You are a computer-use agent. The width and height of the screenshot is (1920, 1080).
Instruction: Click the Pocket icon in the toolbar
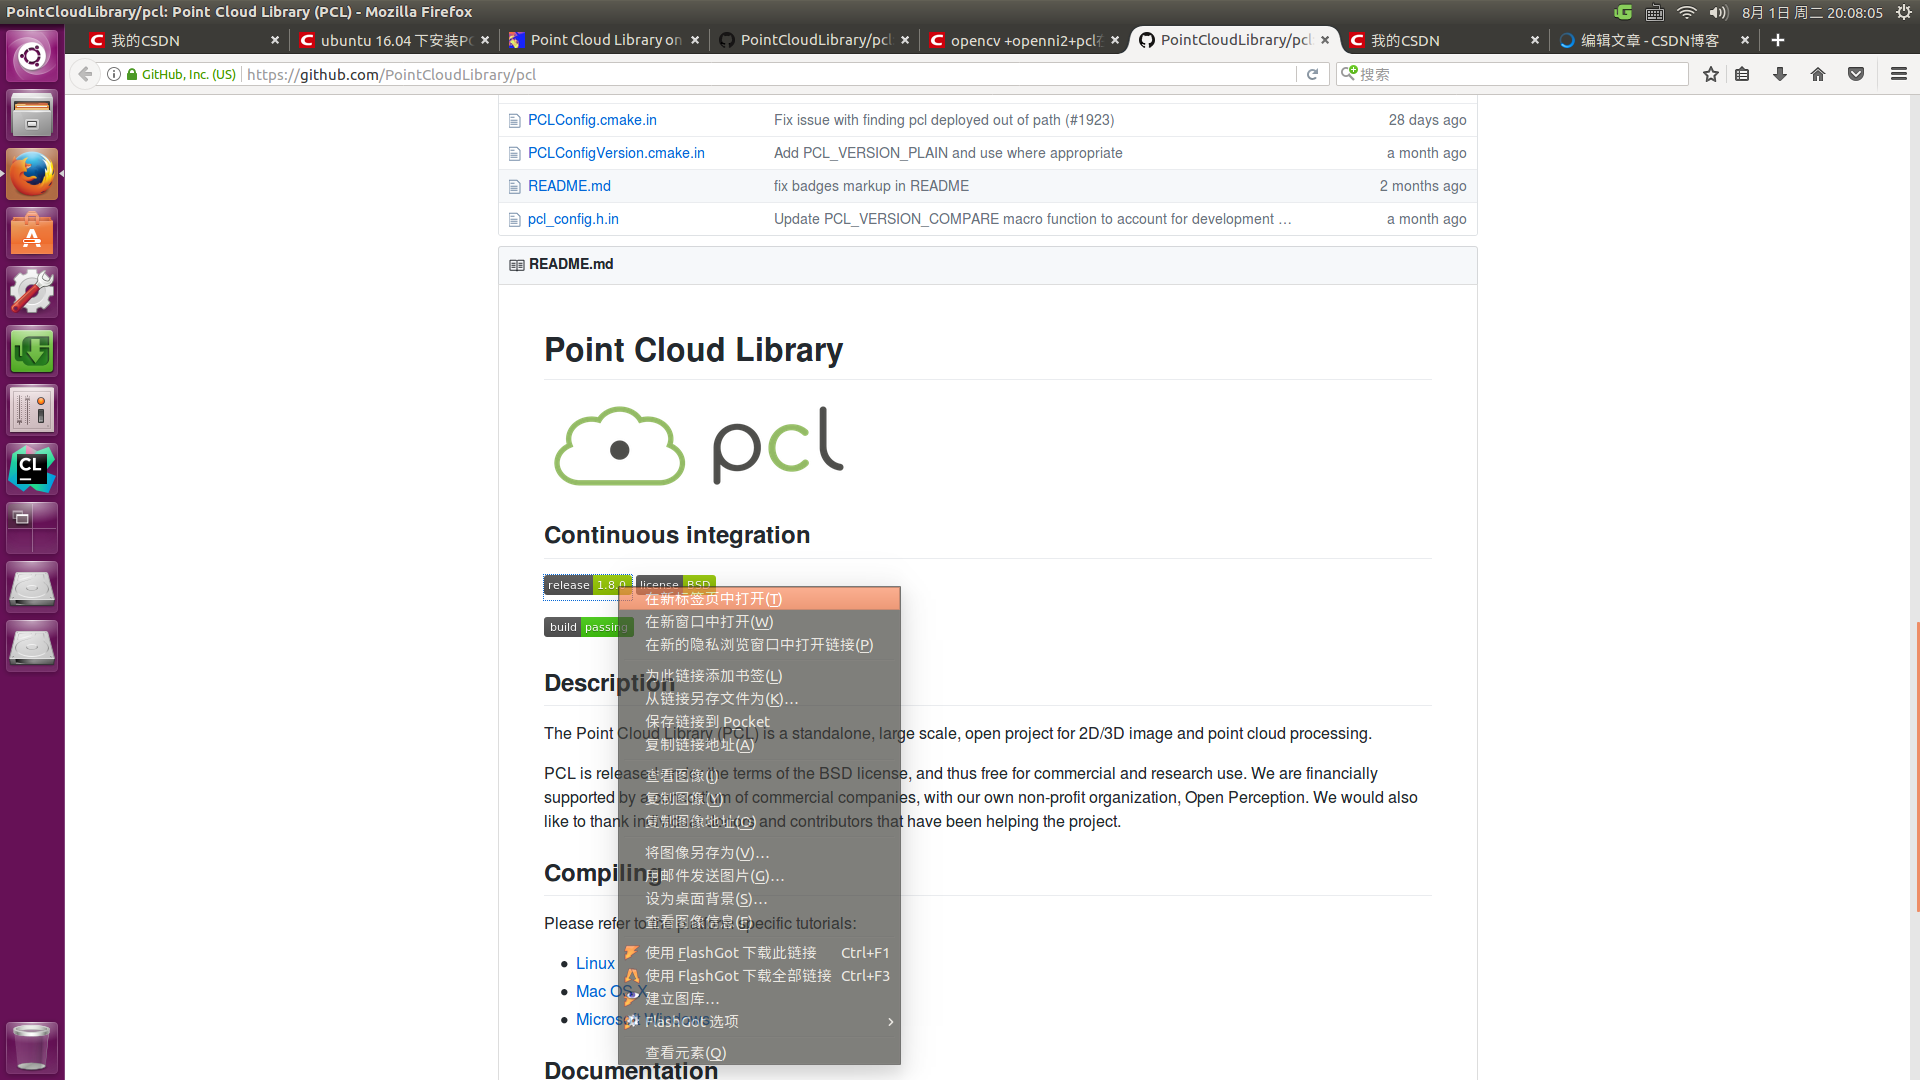click(x=1856, y=74)
